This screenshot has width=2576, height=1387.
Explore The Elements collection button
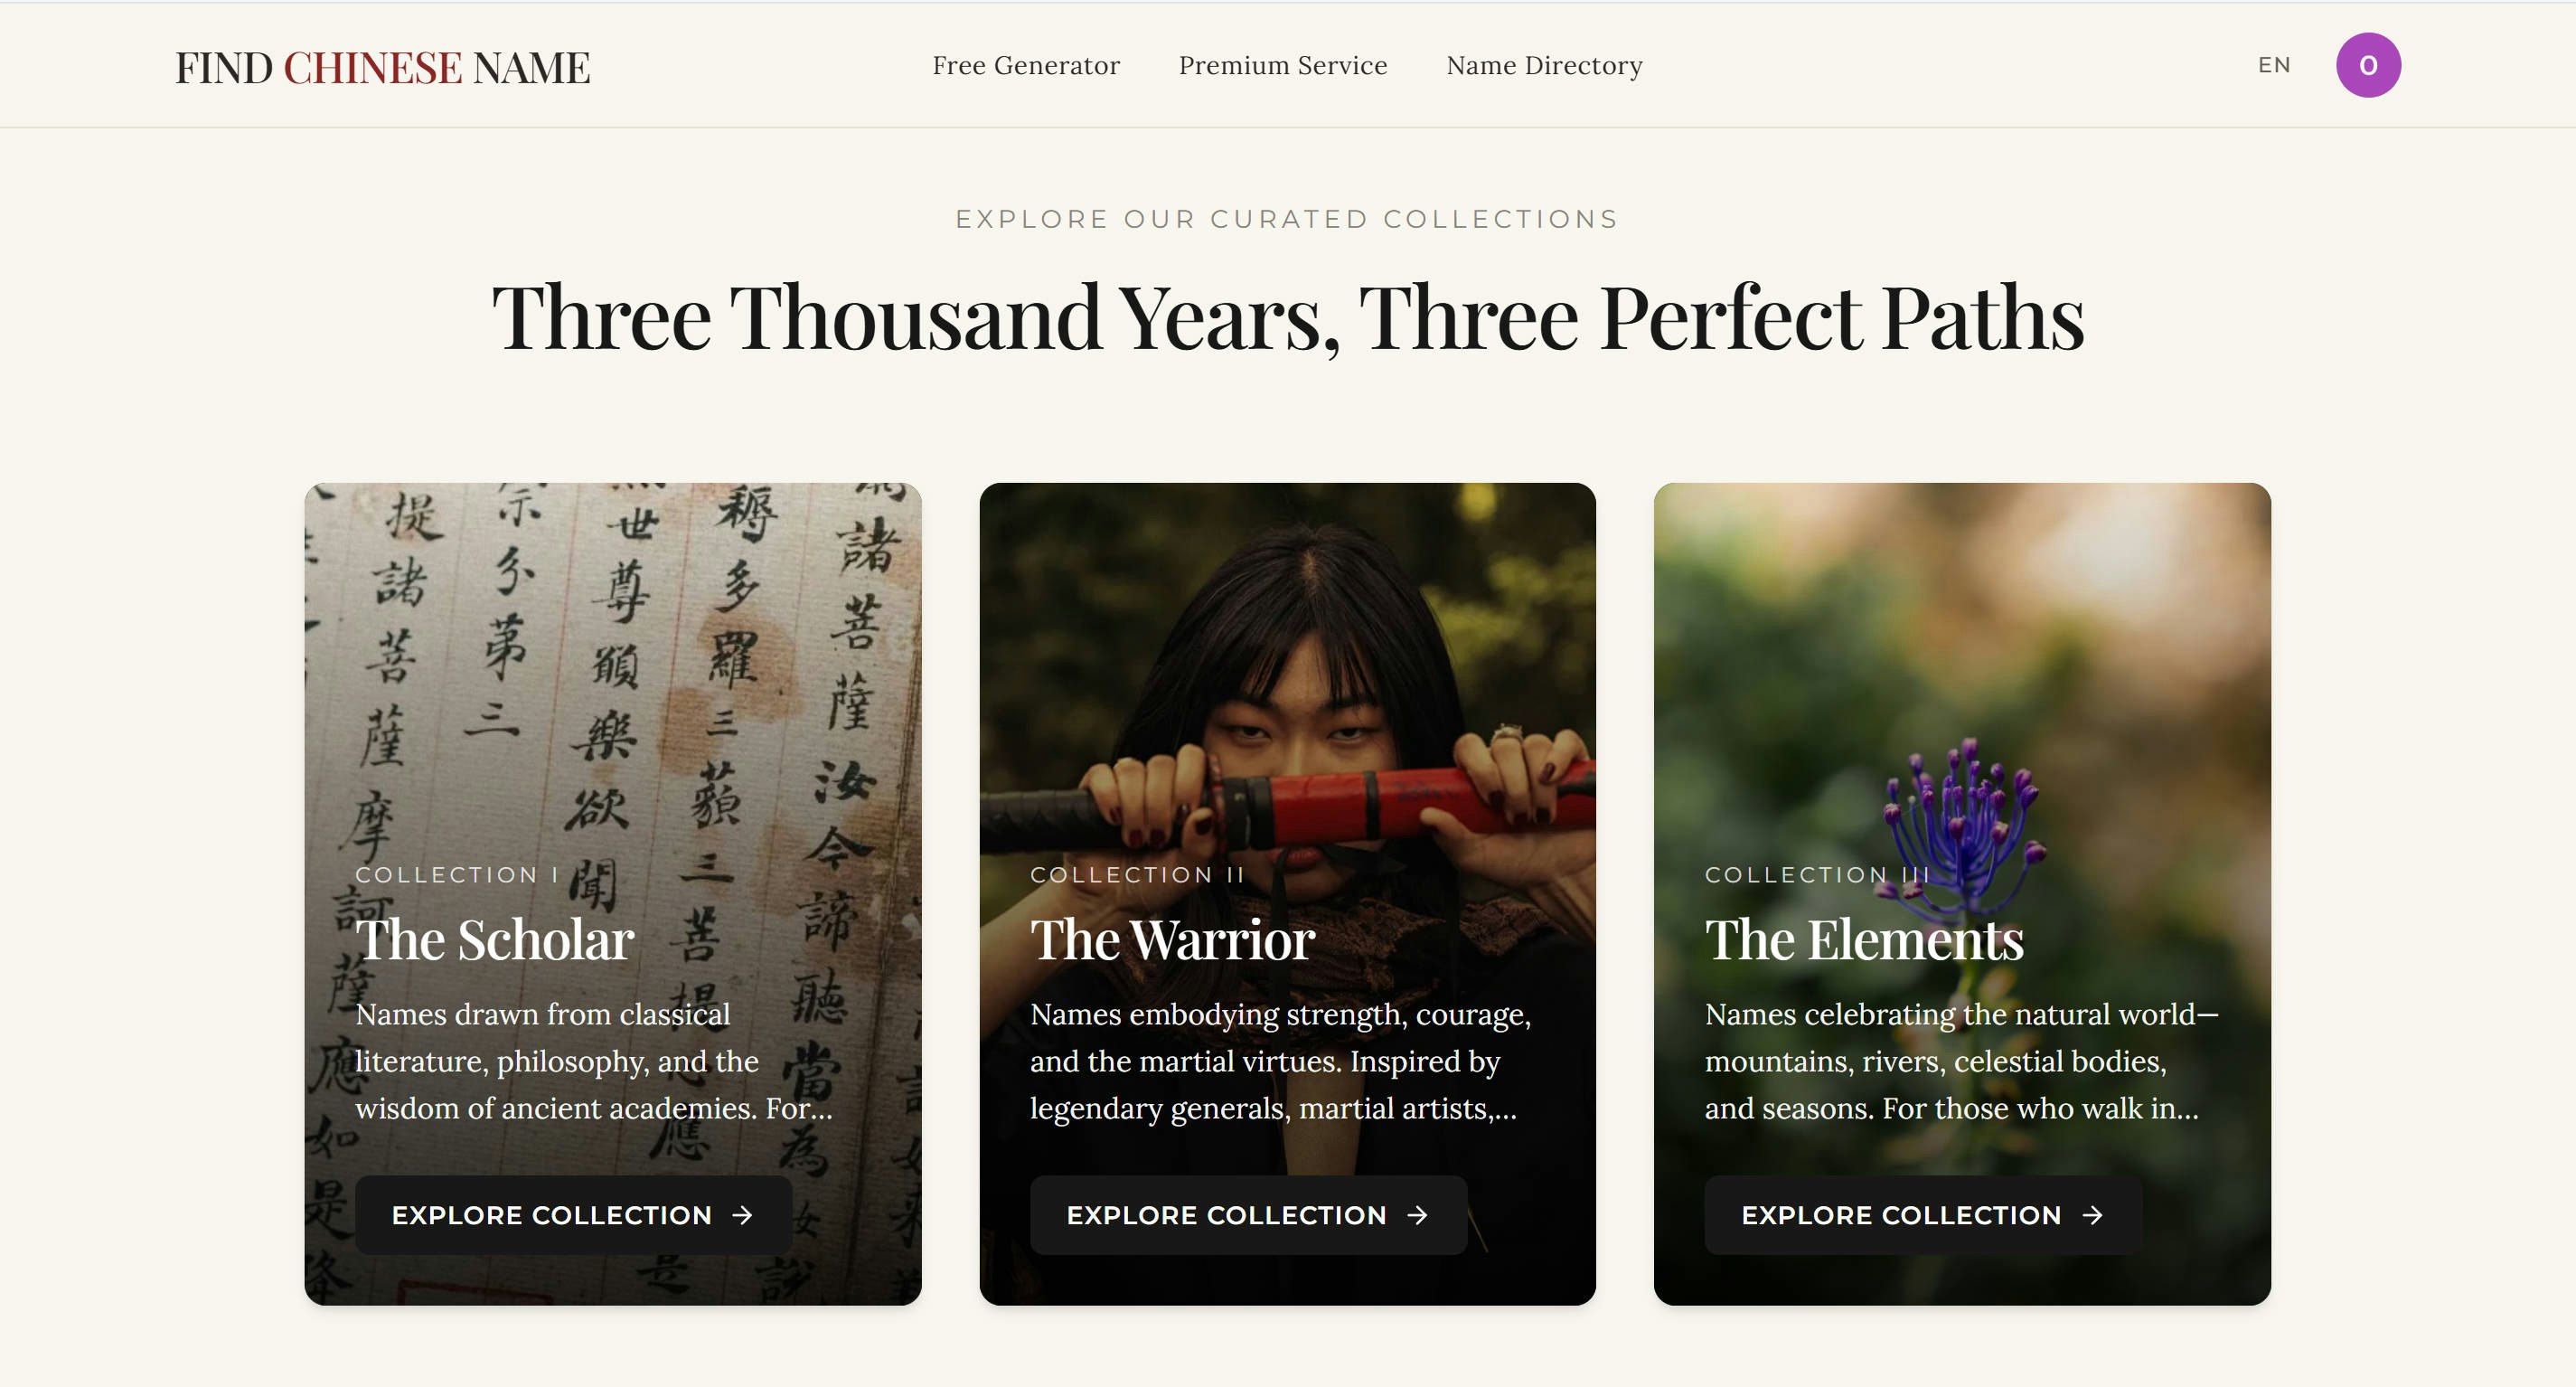pos(1923,1215)
